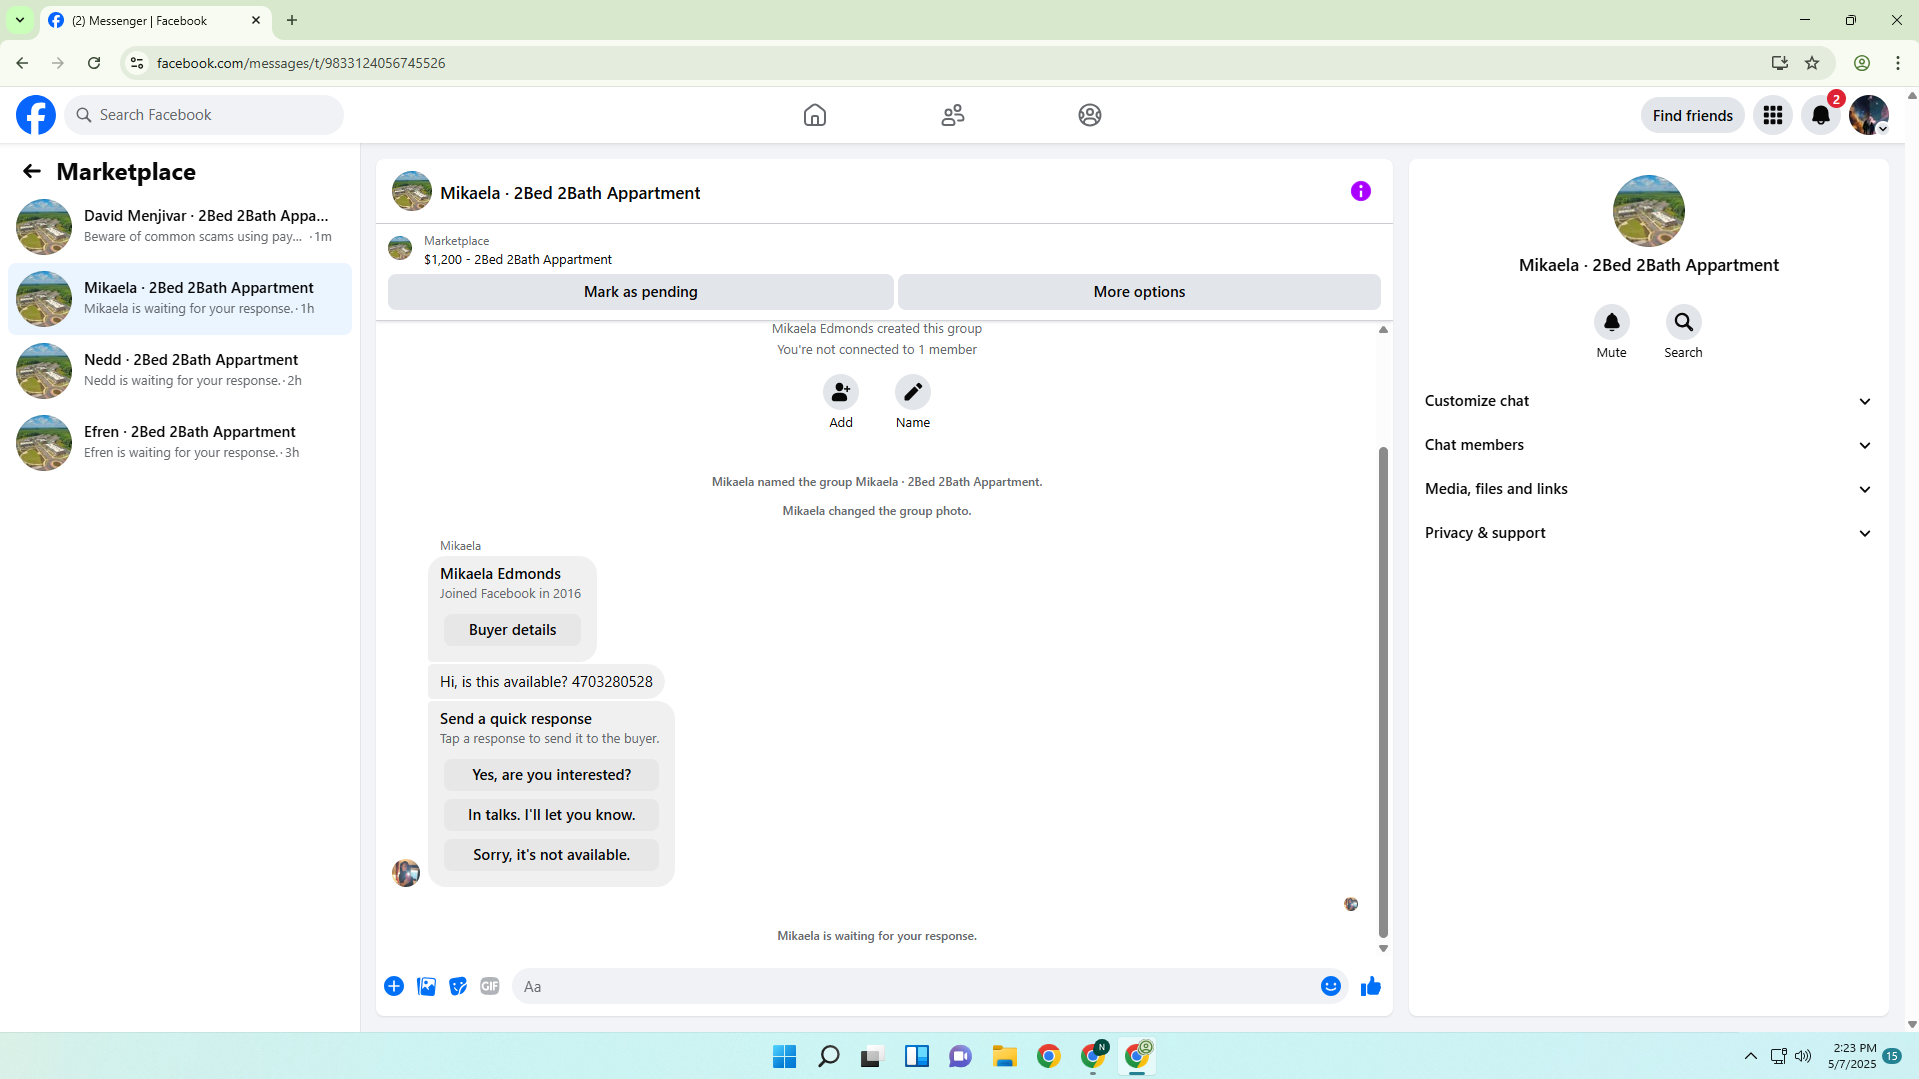Click the chat history scrollbar
The width and height of the screenshot is (1919, 1079).
(1384, 692)
